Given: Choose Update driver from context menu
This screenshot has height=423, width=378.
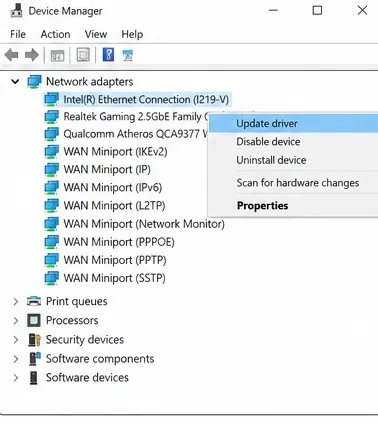Looking at the screenshot, I should [x=293, y=123].
